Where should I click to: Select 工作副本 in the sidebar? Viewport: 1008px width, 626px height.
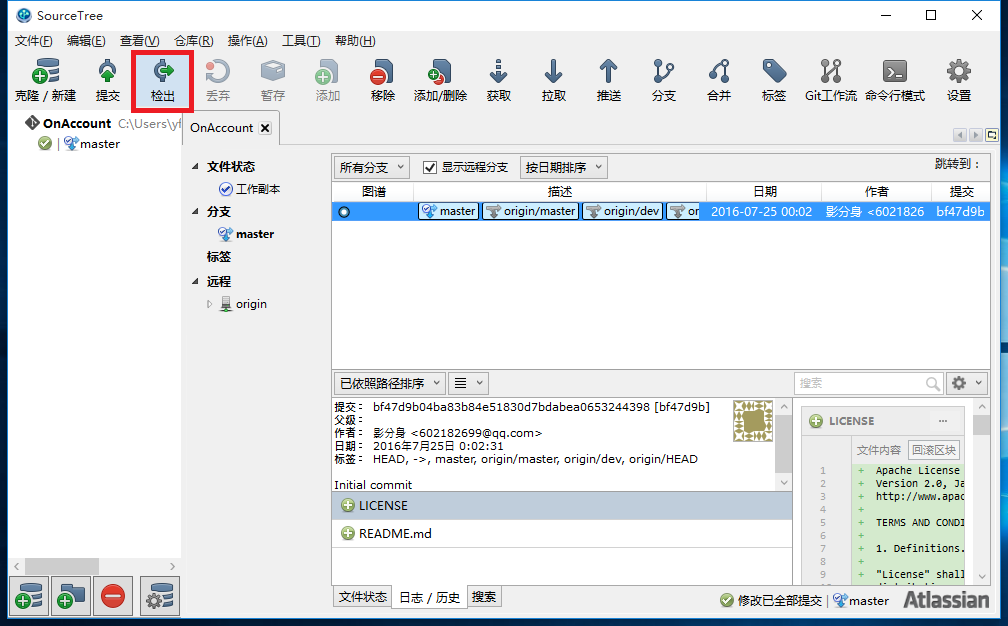coord(249,189)
